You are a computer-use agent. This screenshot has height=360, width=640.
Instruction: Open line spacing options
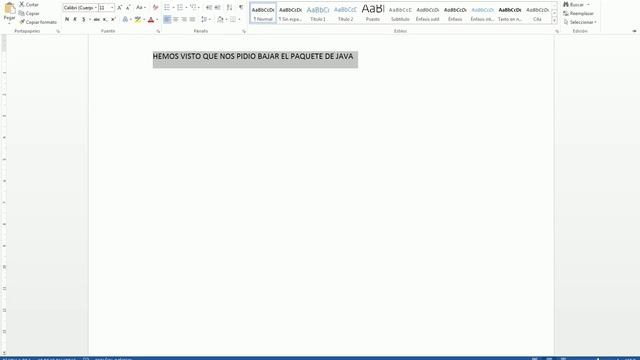[205, 19]
